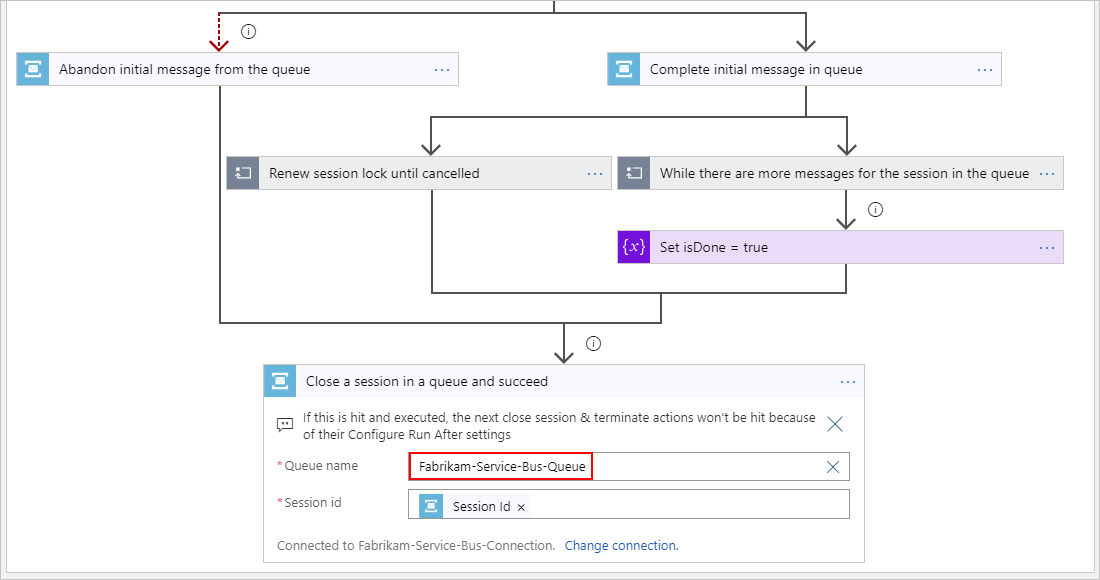This screenshot has height=580, width=1100.
Task: Clear the Queue name field value
Action: pyautogui.click(x=832, y=466)
